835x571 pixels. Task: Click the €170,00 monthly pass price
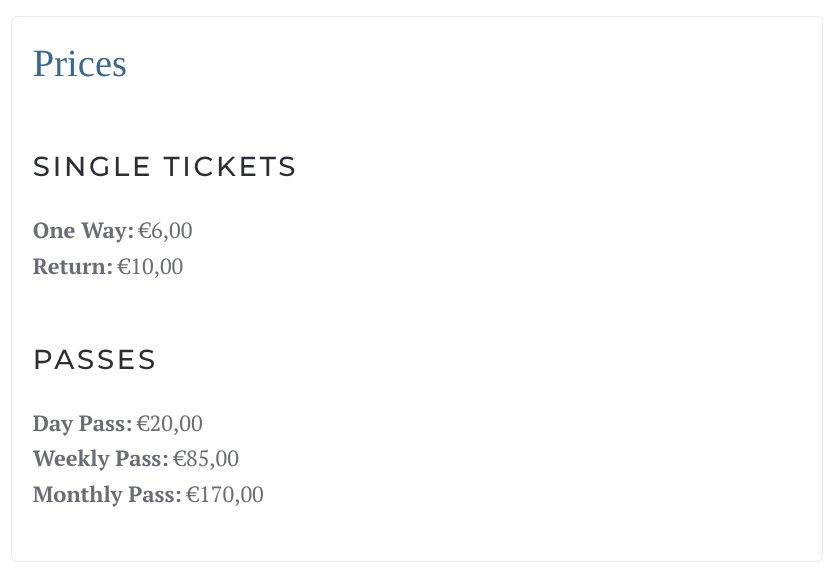pyautogui.click(x=225, y=495)
